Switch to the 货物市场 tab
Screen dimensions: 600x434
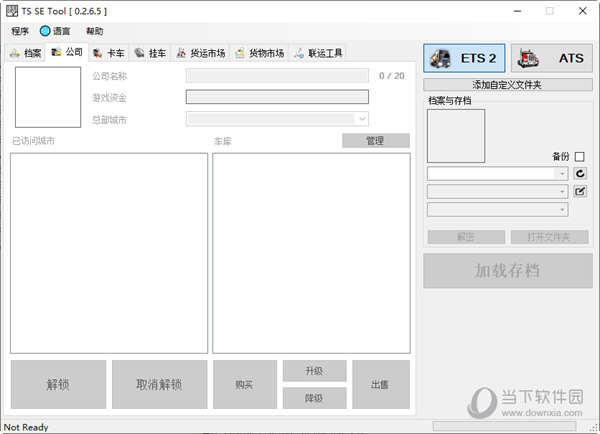click(259, 53)
